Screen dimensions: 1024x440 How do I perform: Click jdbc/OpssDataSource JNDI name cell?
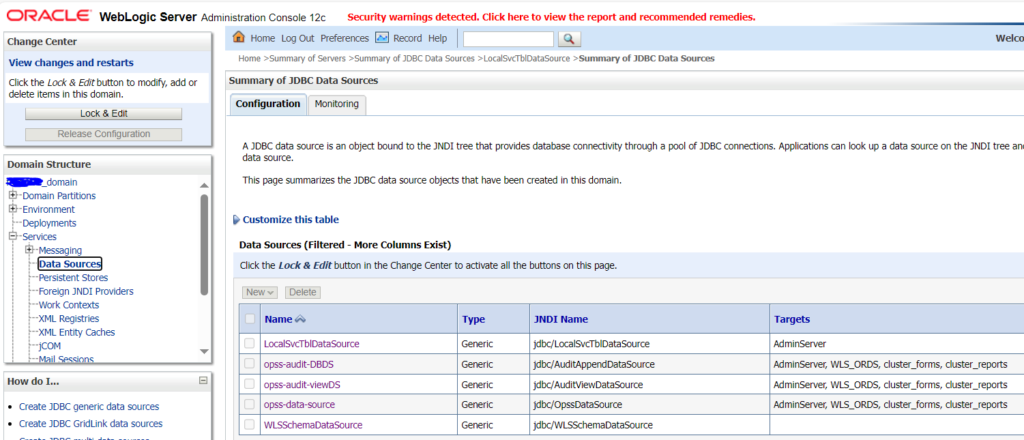pyautogui.click(x=577, y=405)
